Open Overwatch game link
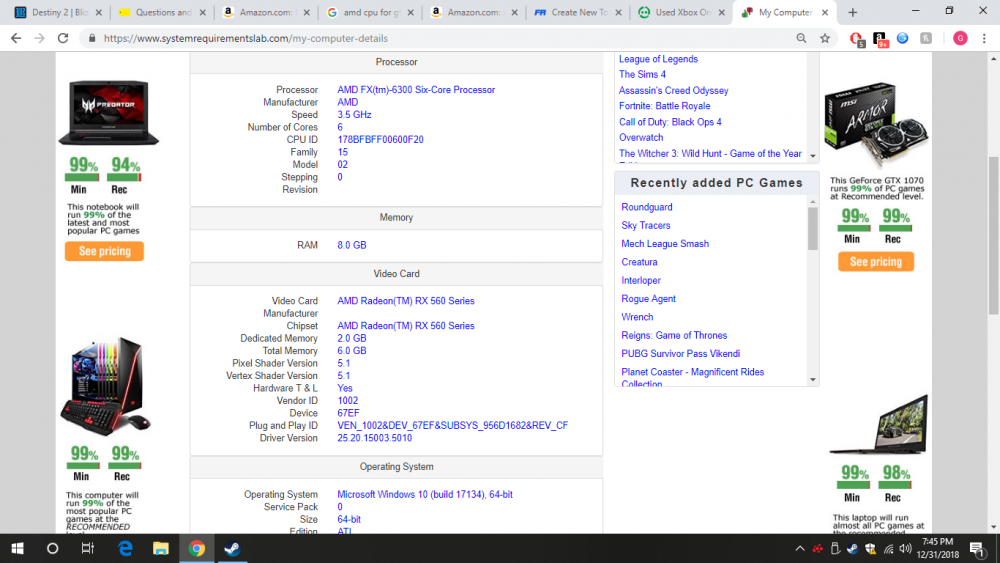This screenshot has width=1000, height=563. tap(641, 137)
